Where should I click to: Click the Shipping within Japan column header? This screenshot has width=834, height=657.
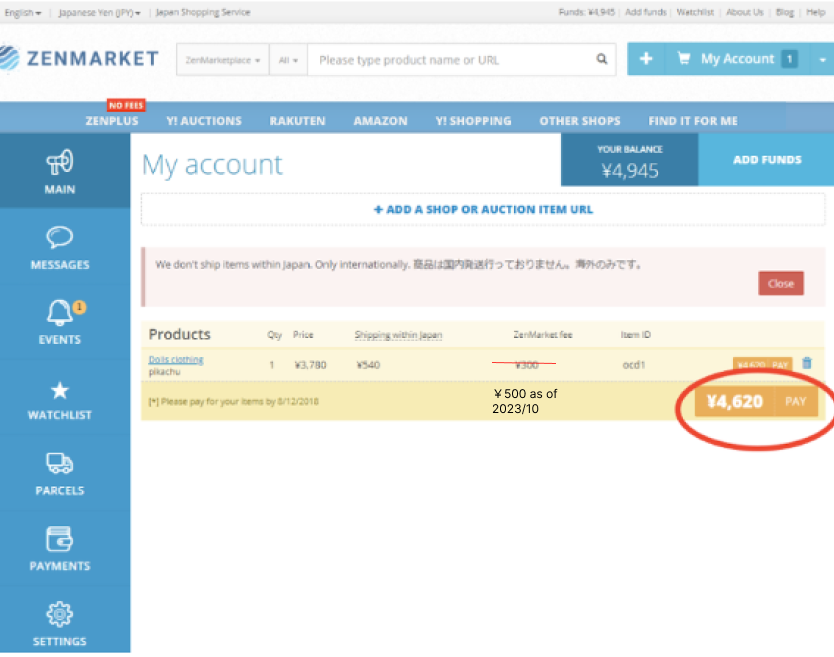tap(398, 335)
